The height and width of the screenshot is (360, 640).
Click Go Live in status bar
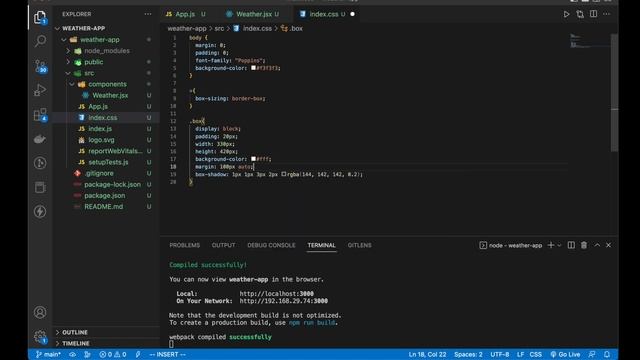pos(565,354)
